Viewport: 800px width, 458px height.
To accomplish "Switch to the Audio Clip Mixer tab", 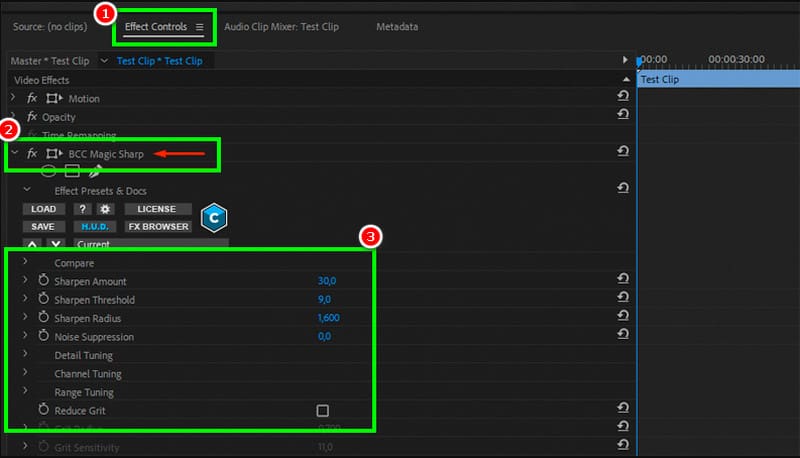I will 281,27.
